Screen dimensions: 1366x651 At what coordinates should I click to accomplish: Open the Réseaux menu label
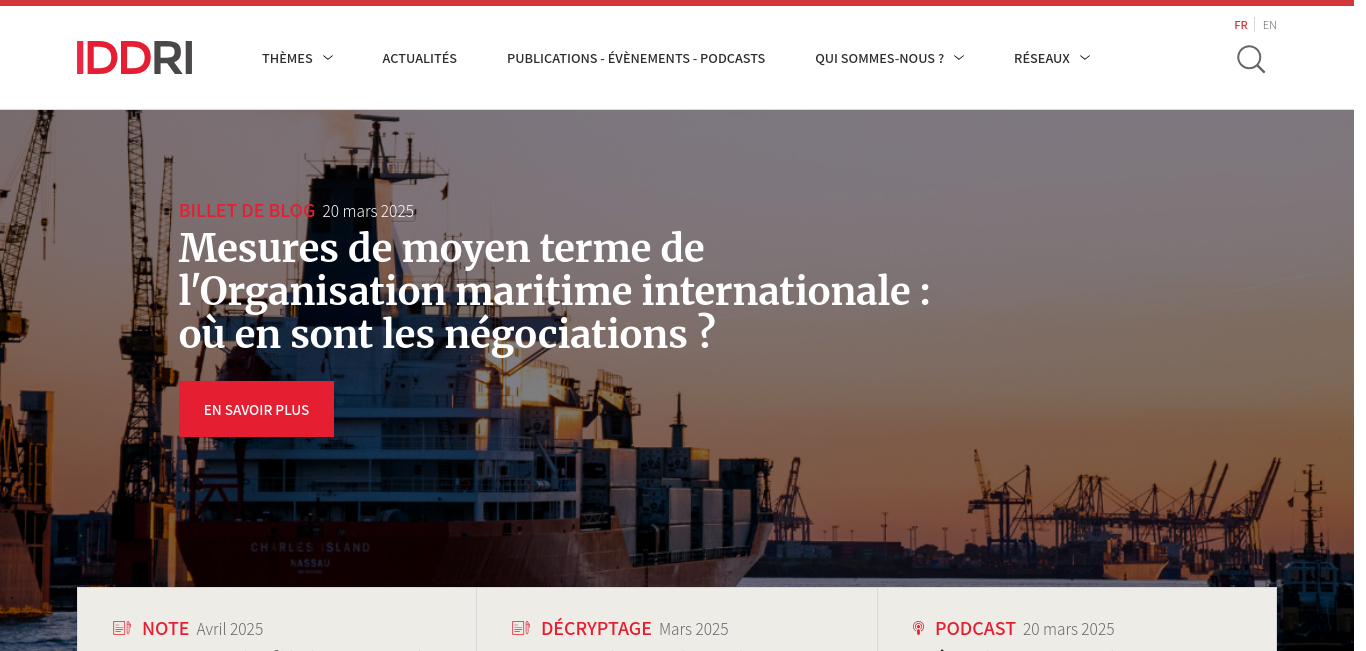[x=1042, y=58]
